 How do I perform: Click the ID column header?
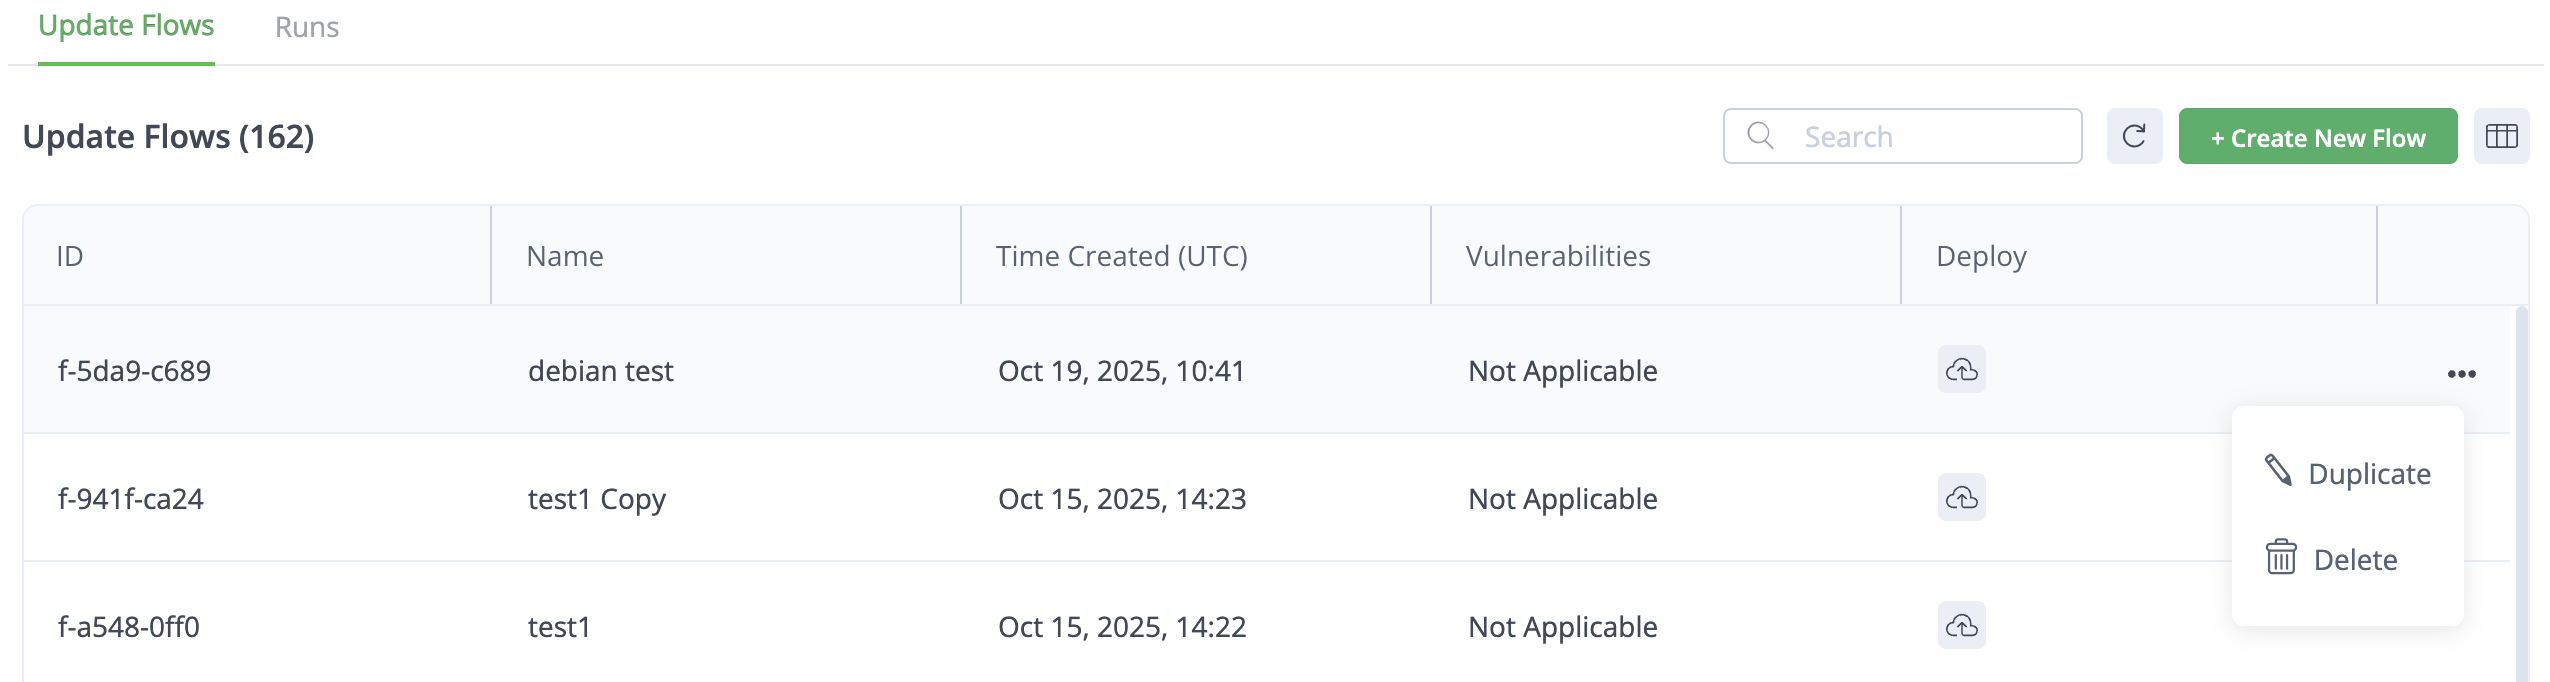[x=70, y=257]
